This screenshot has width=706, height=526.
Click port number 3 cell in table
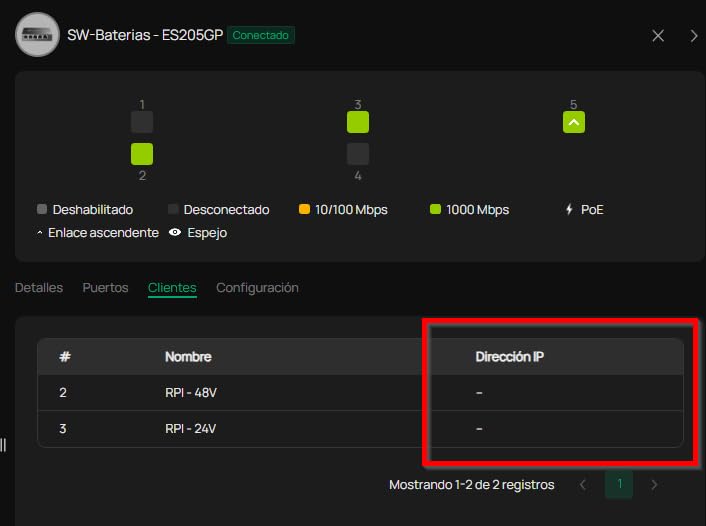click(63, 429)
